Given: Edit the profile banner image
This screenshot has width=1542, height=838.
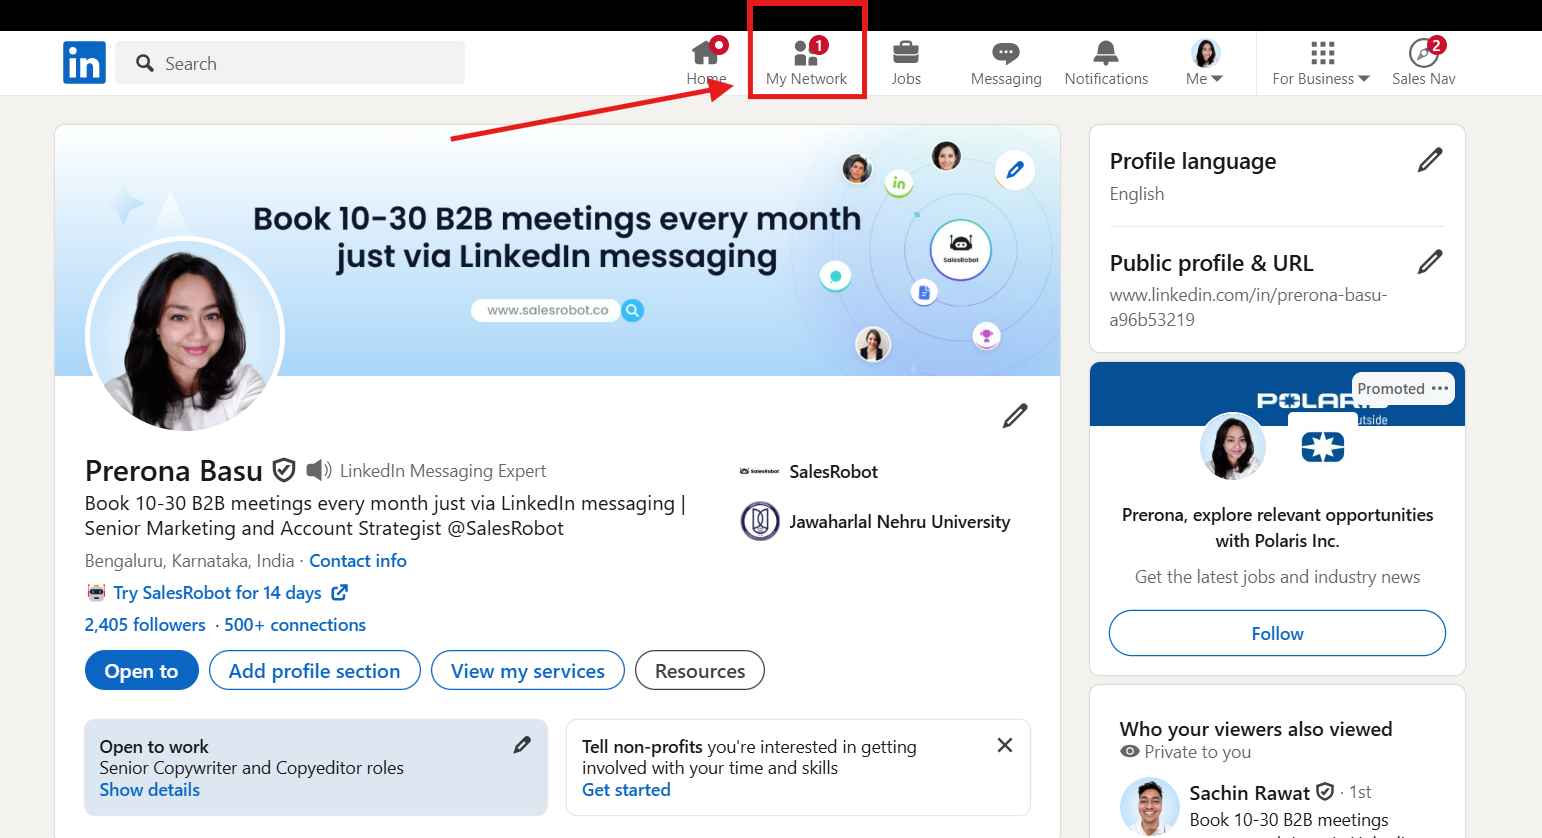Looking at the screenshot, I should 1014,170.
